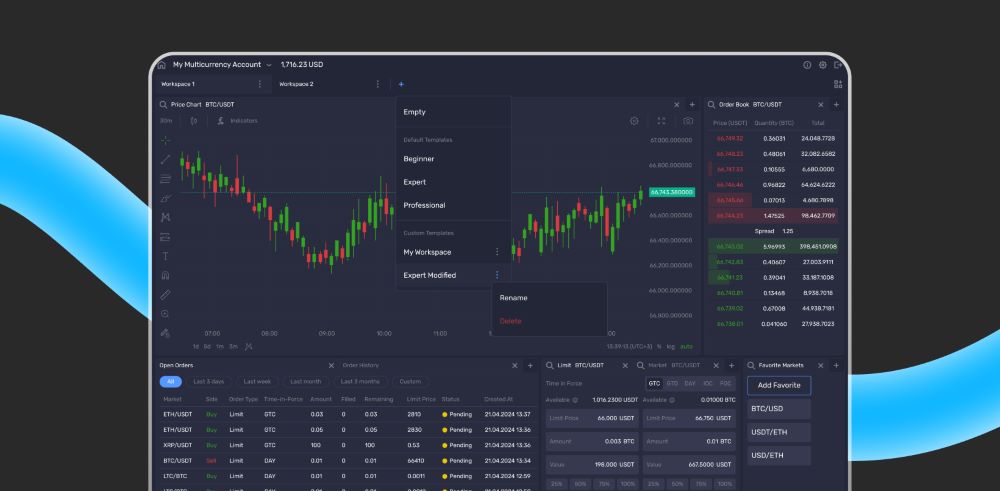Click the compare date-range icon below chart

[x=249, y=346]
